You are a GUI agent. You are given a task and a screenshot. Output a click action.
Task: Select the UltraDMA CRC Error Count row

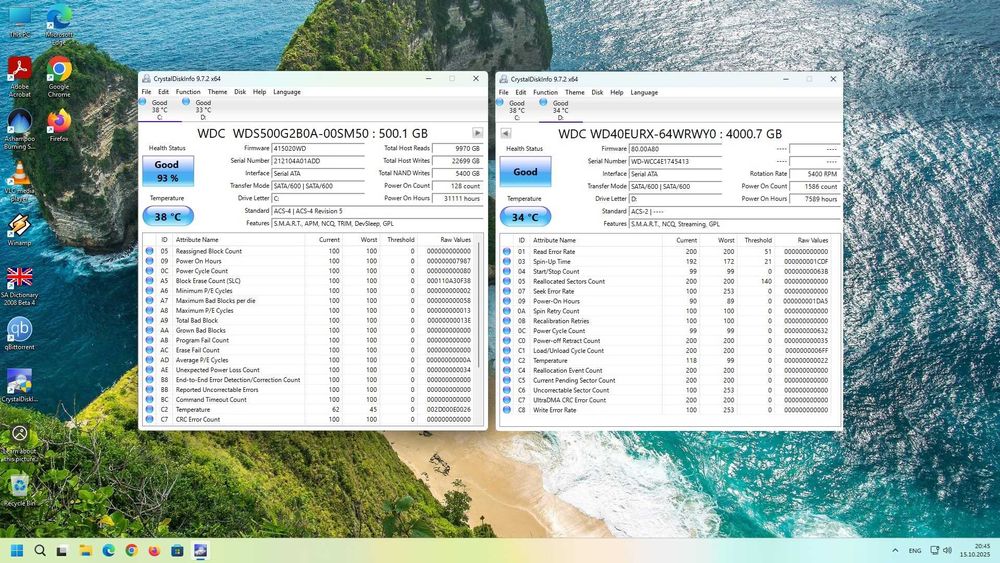(666, 400)
